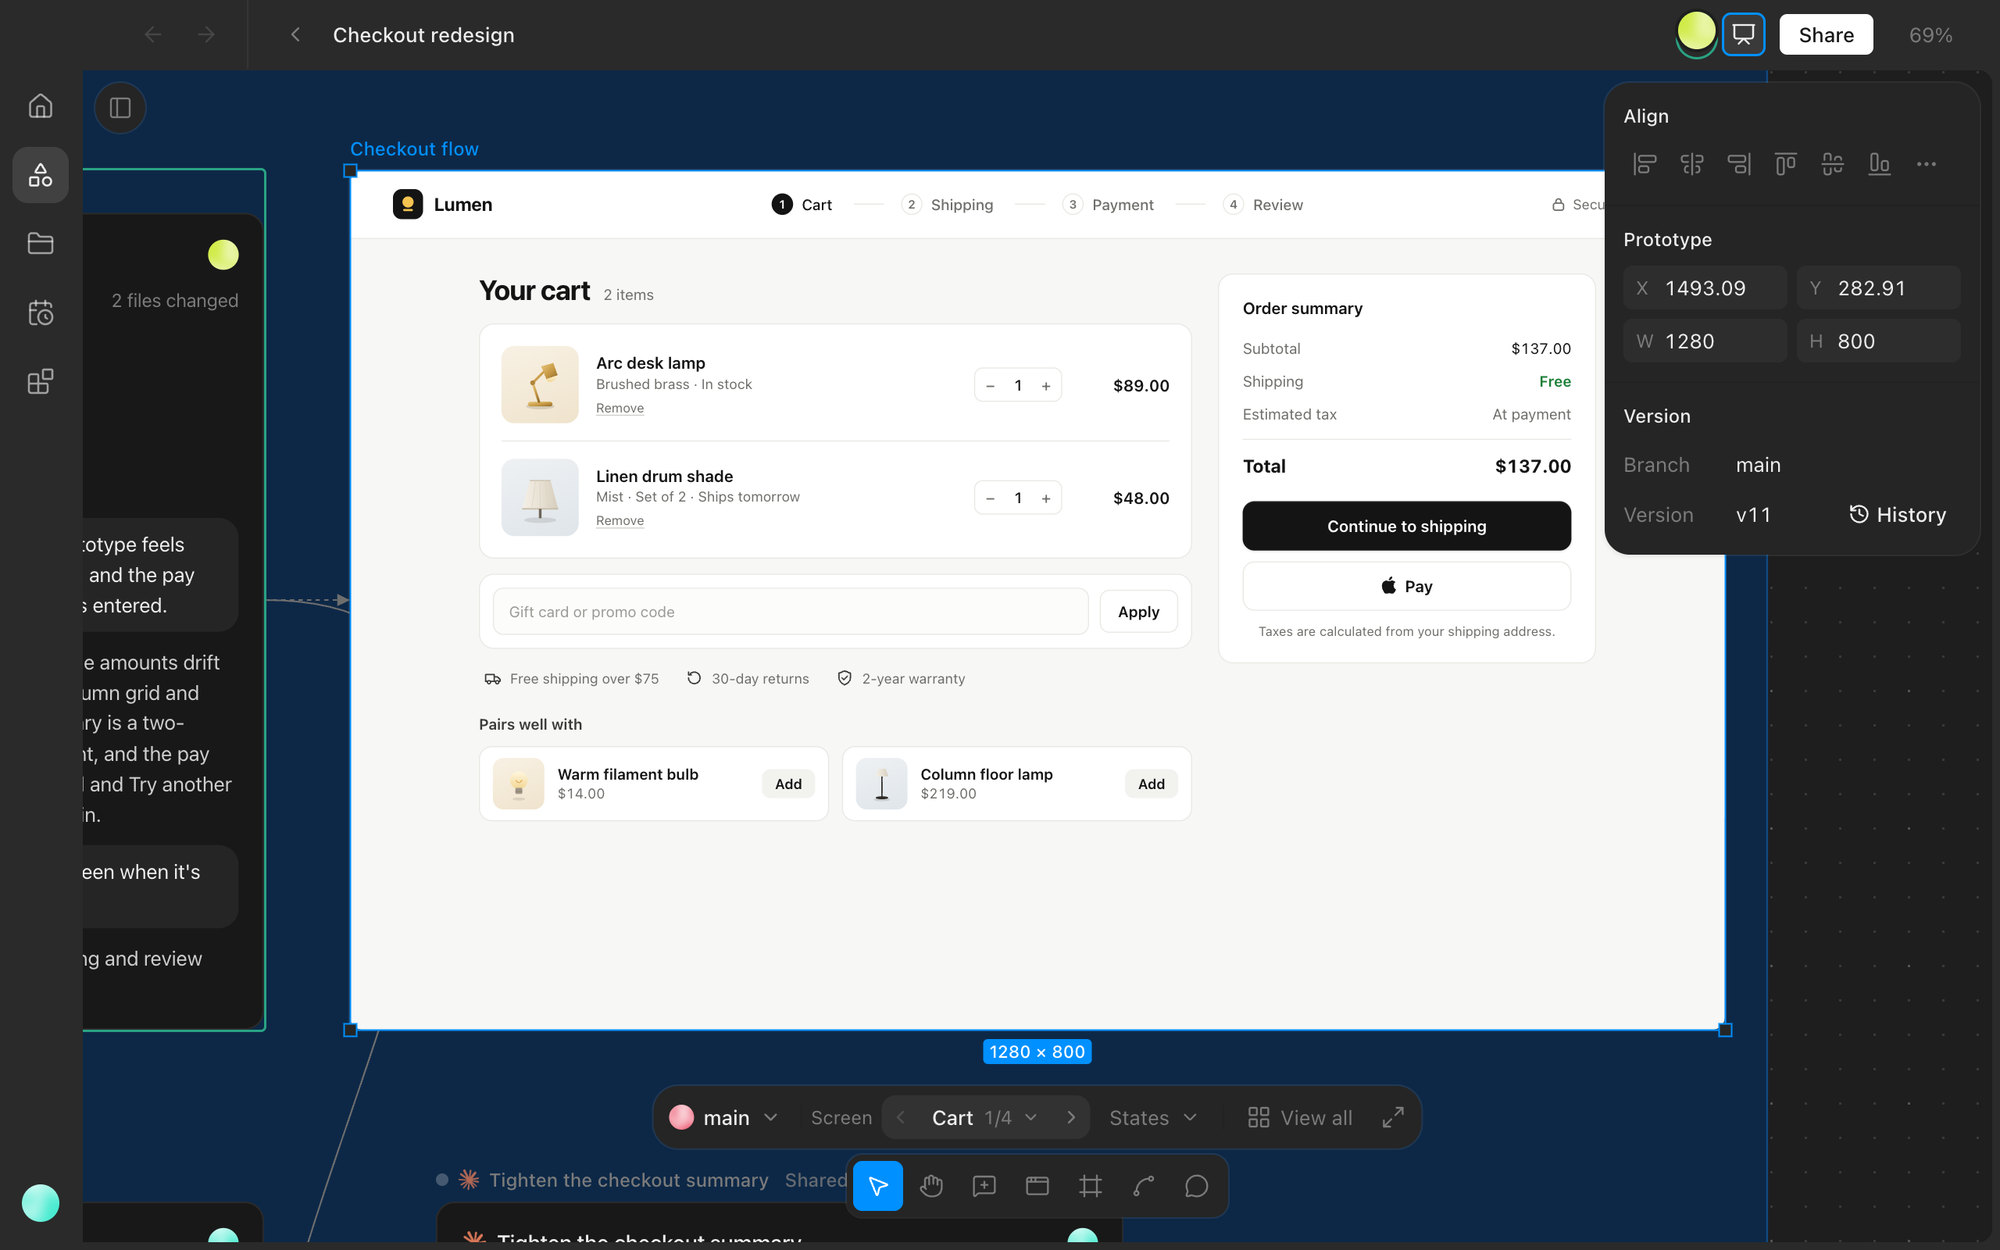This screenshot has width=2000, height=1250.
Task: Click the Shipping step in checkout
Action: (947, 205)
